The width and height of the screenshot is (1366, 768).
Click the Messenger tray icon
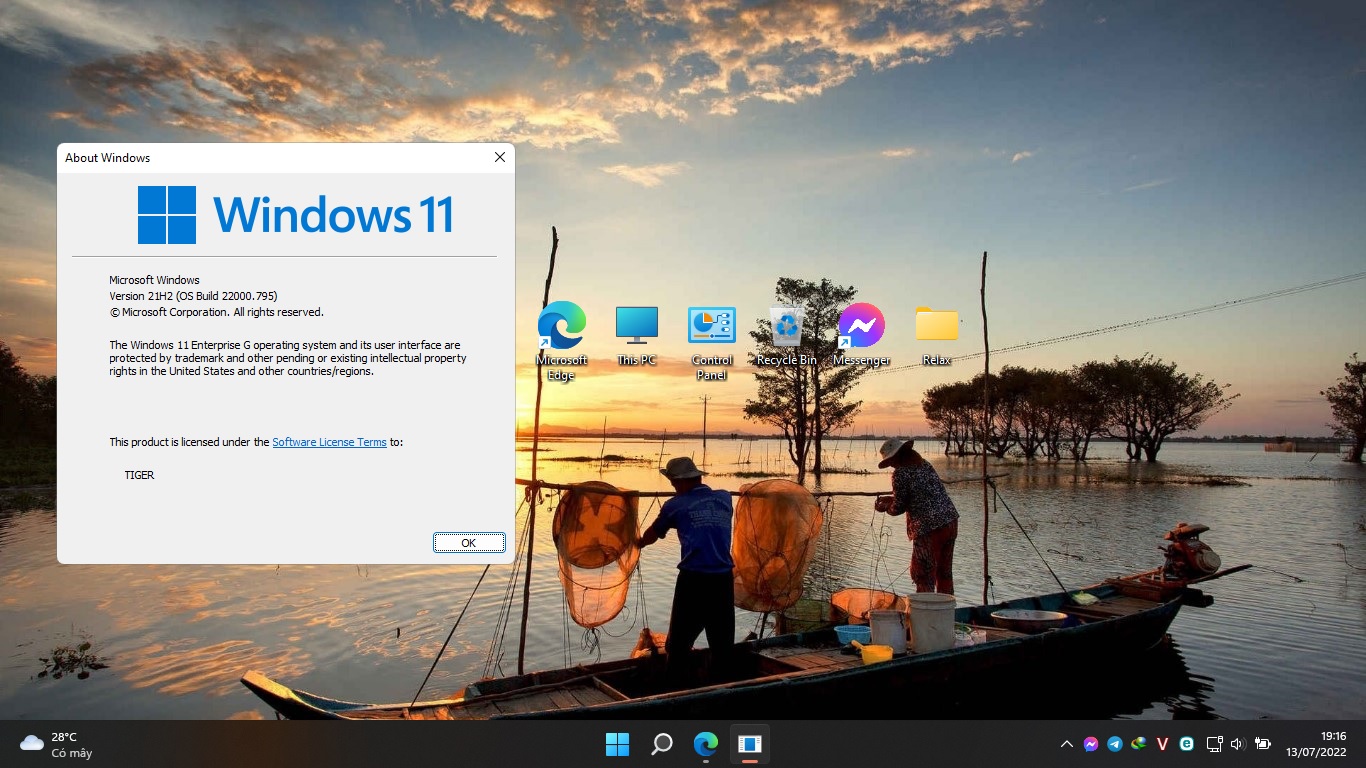(x=1091, y=744)
